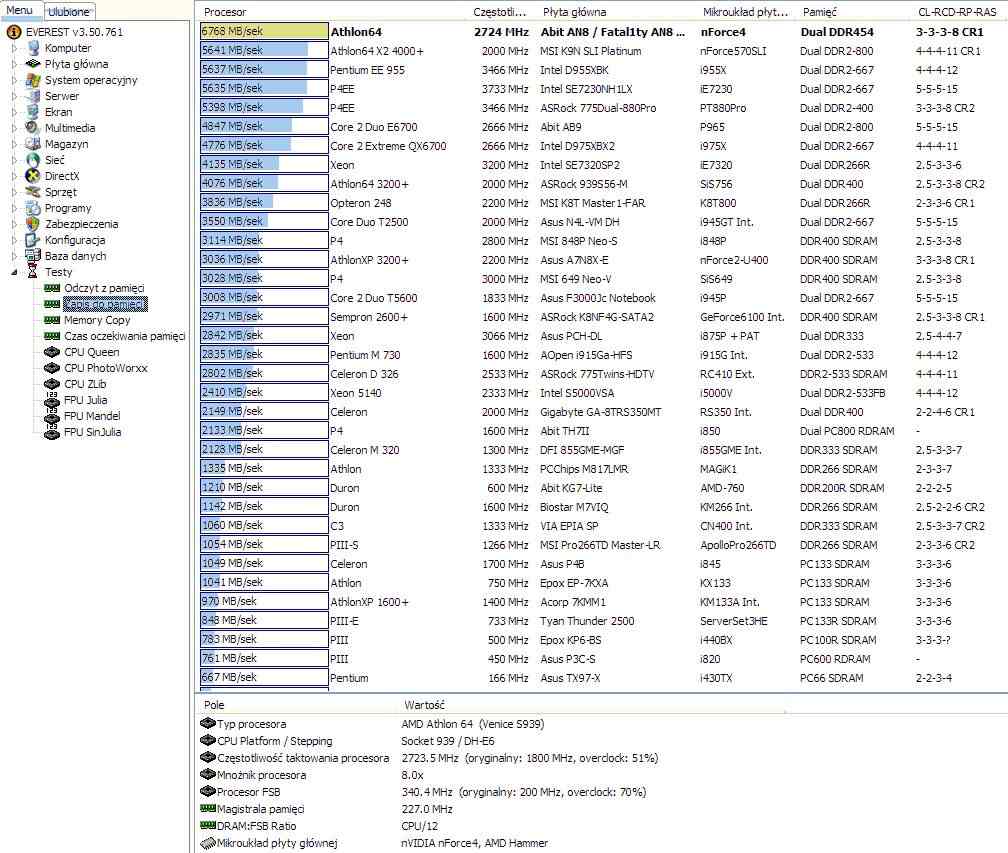Expand the System operacyjny node

pyautogui.click(x=15, y=80)
